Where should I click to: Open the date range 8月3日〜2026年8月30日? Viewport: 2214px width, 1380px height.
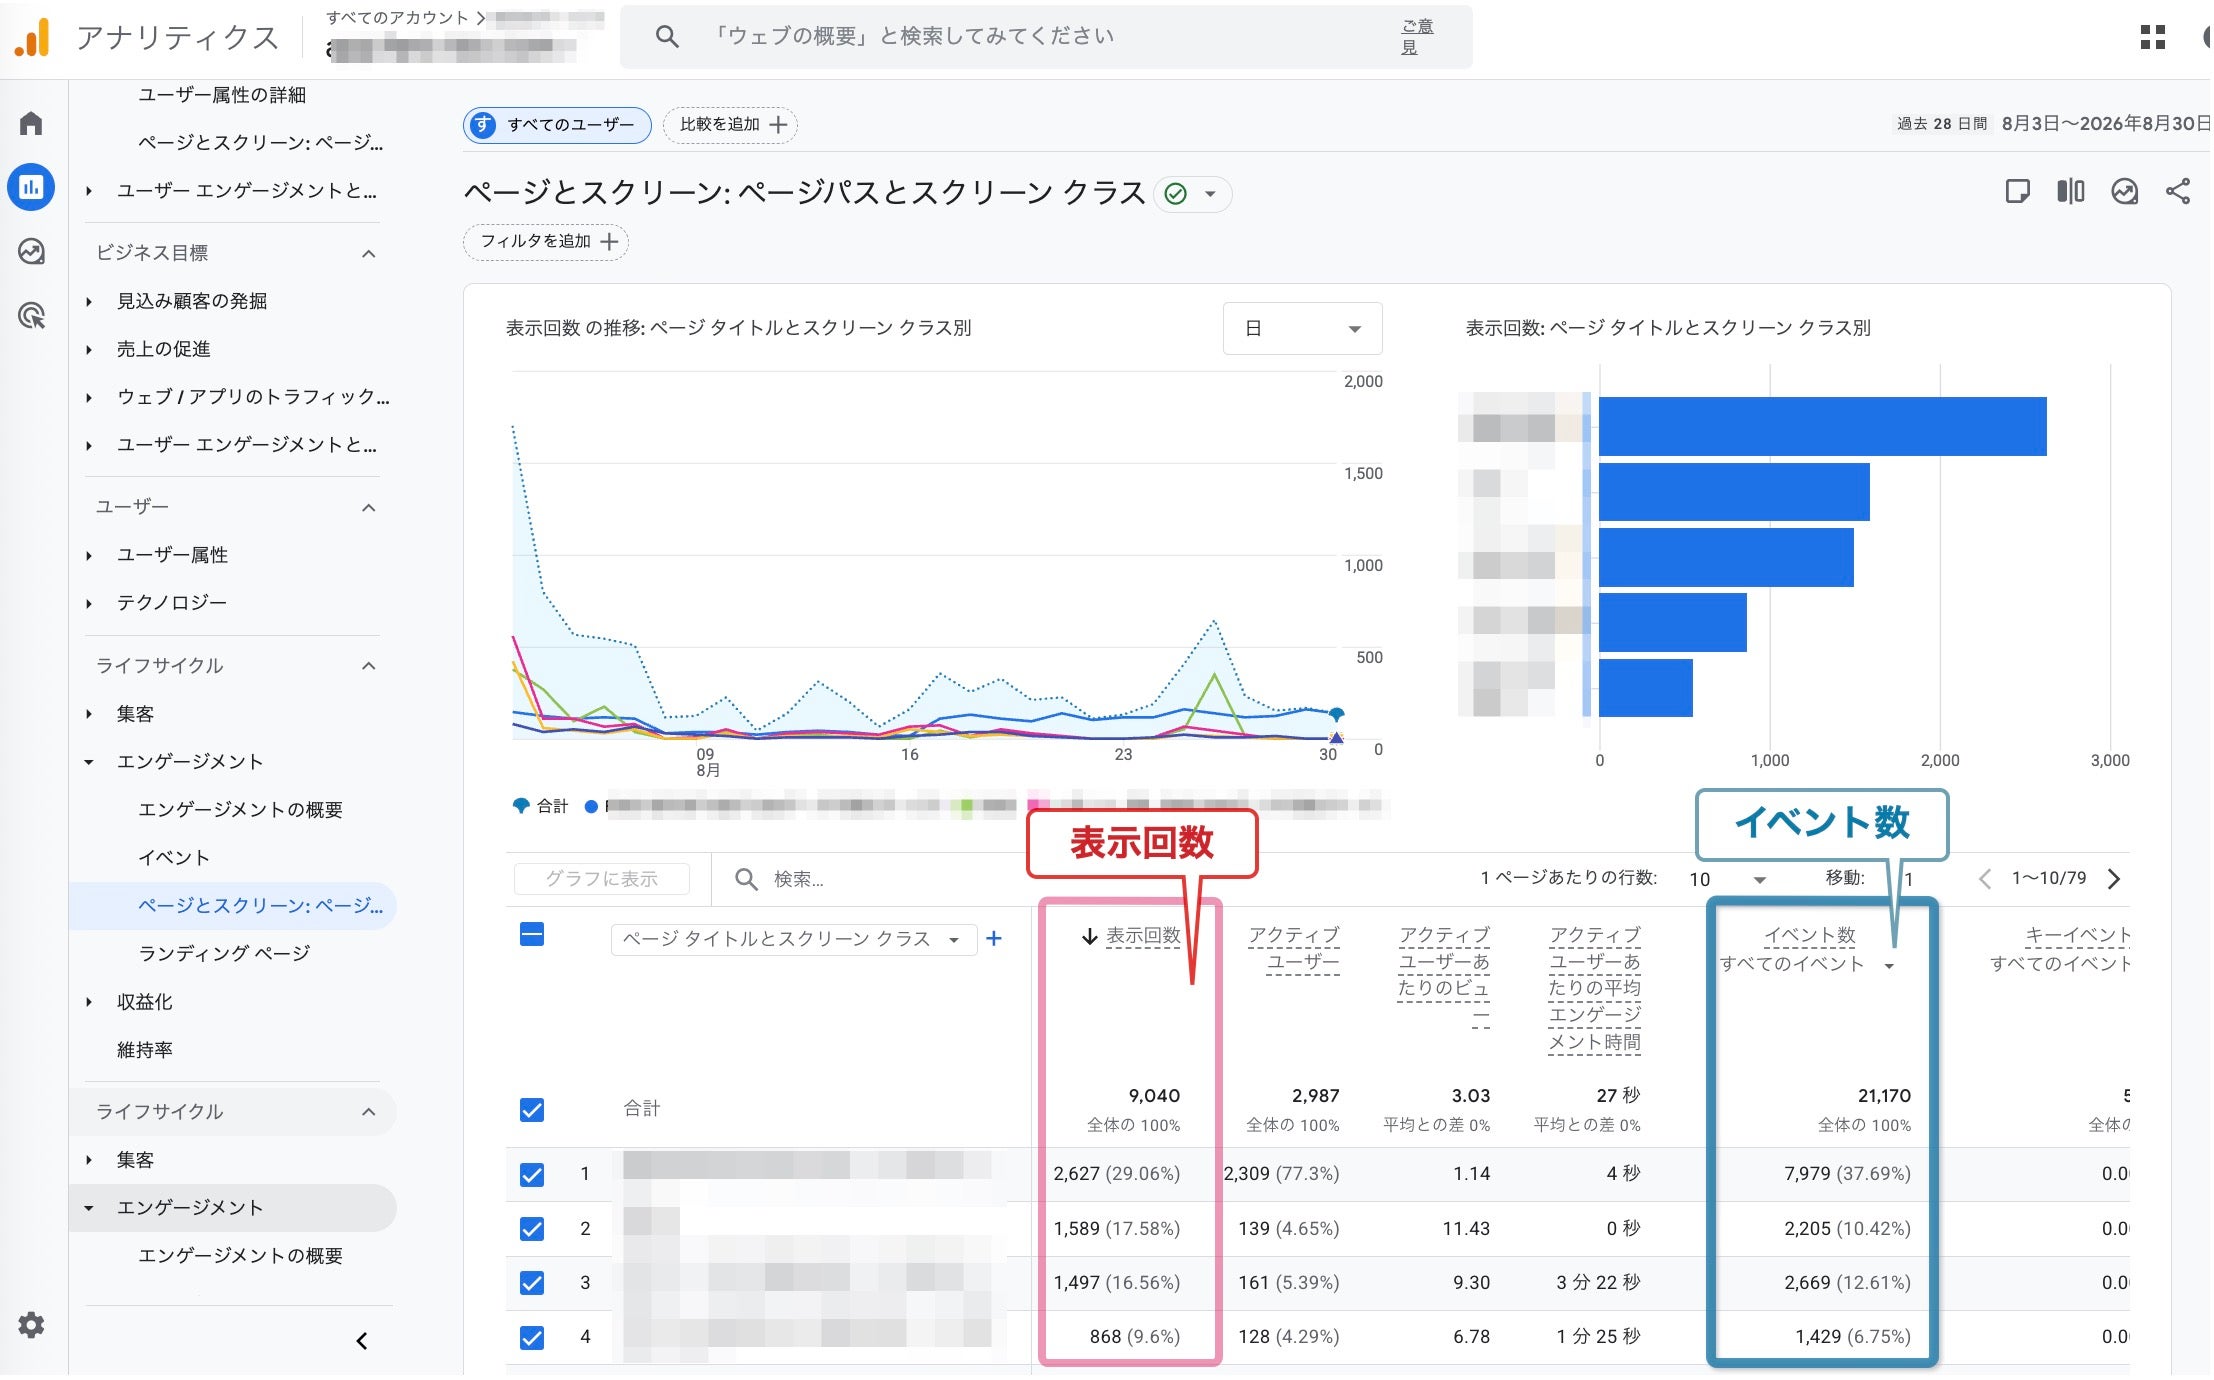click(x=2106, y=124)
